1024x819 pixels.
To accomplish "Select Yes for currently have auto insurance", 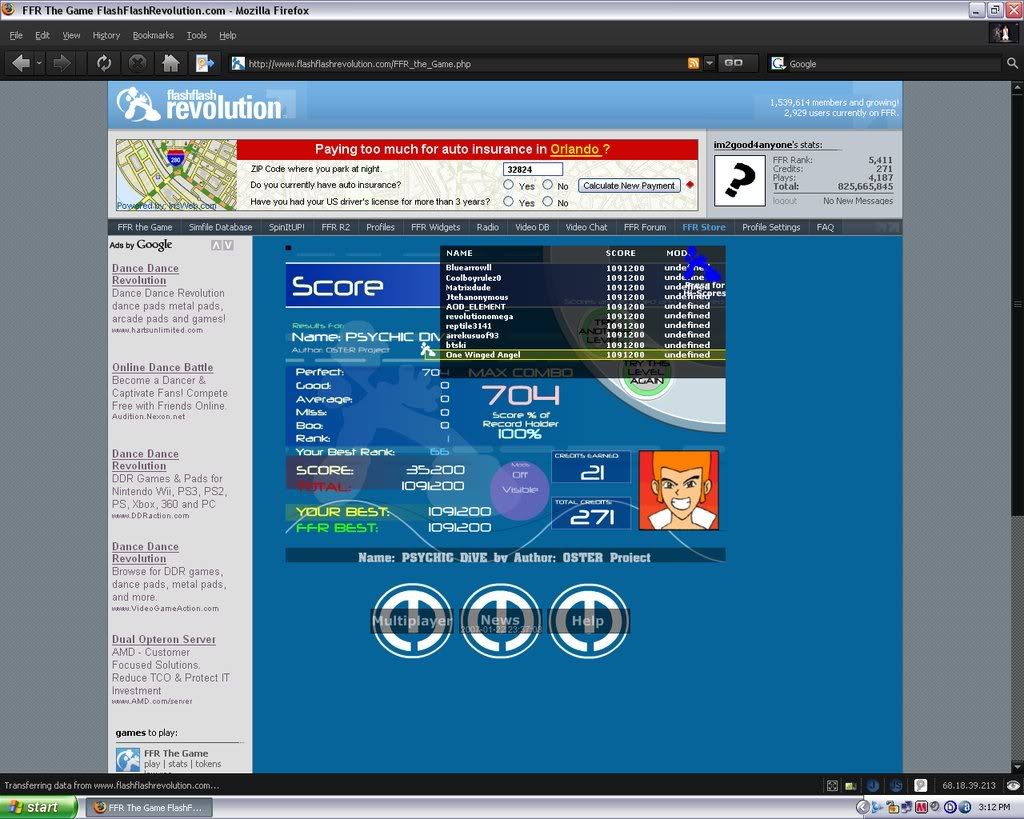I will coord(509,185).
